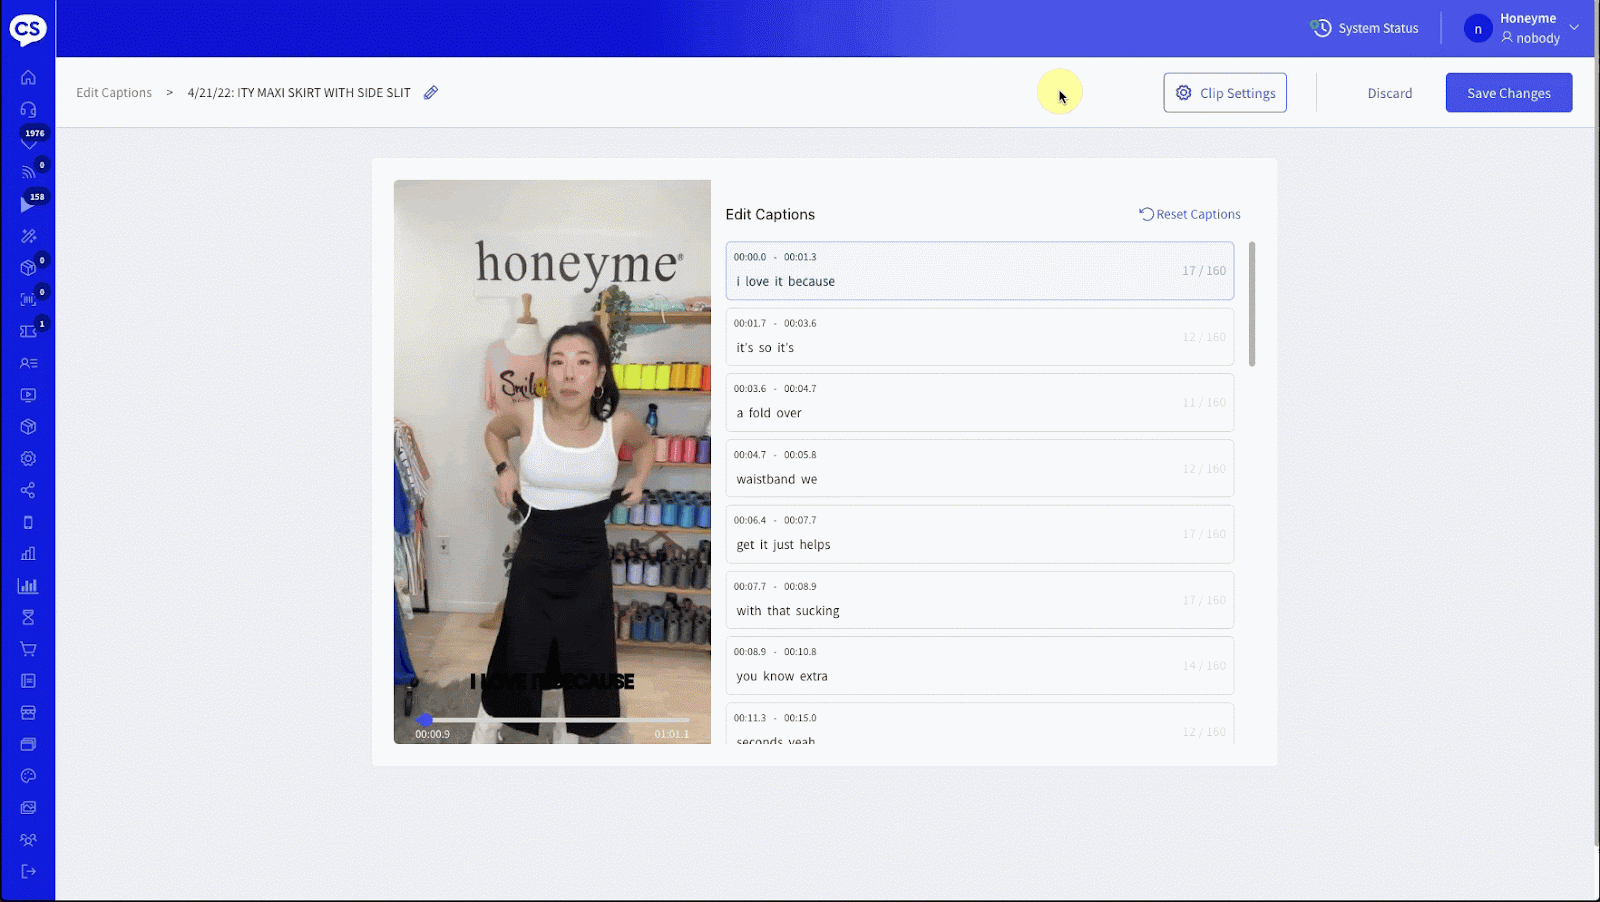
Task: Click the Reset Captions link
Action: point(1190,214)
